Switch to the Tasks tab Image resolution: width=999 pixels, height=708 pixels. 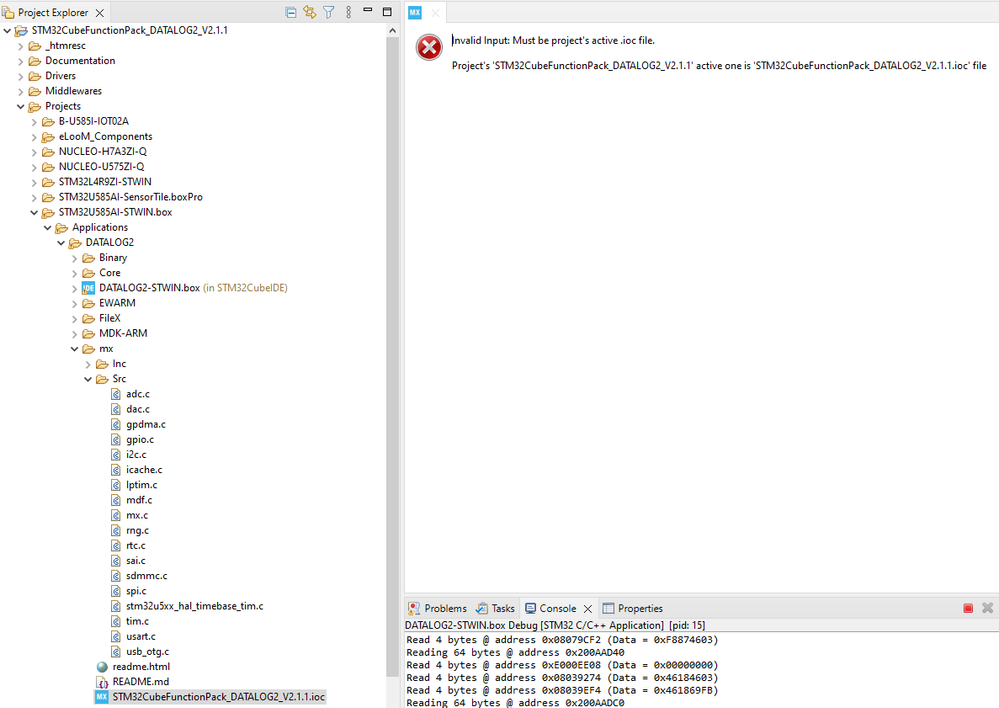click(495, 609)
